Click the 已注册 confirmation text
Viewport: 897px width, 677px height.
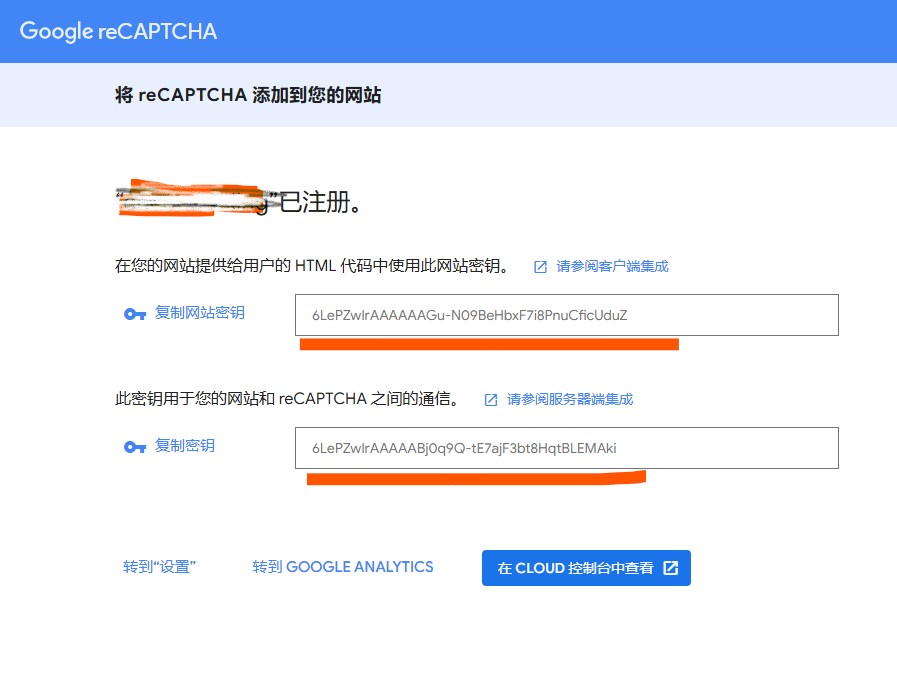[319, 203]
